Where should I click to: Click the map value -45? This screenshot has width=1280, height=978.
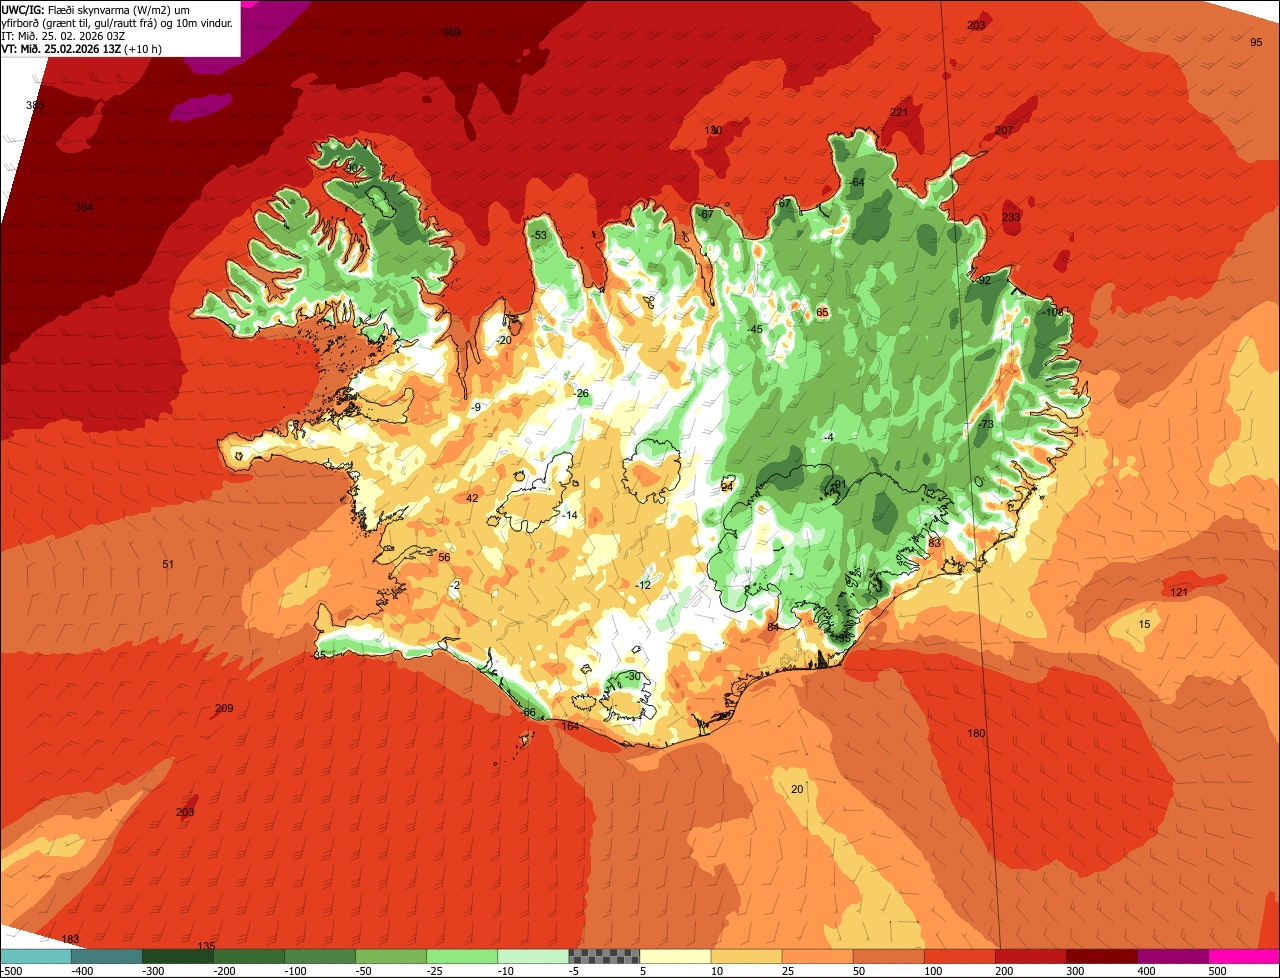coord(755,329)
